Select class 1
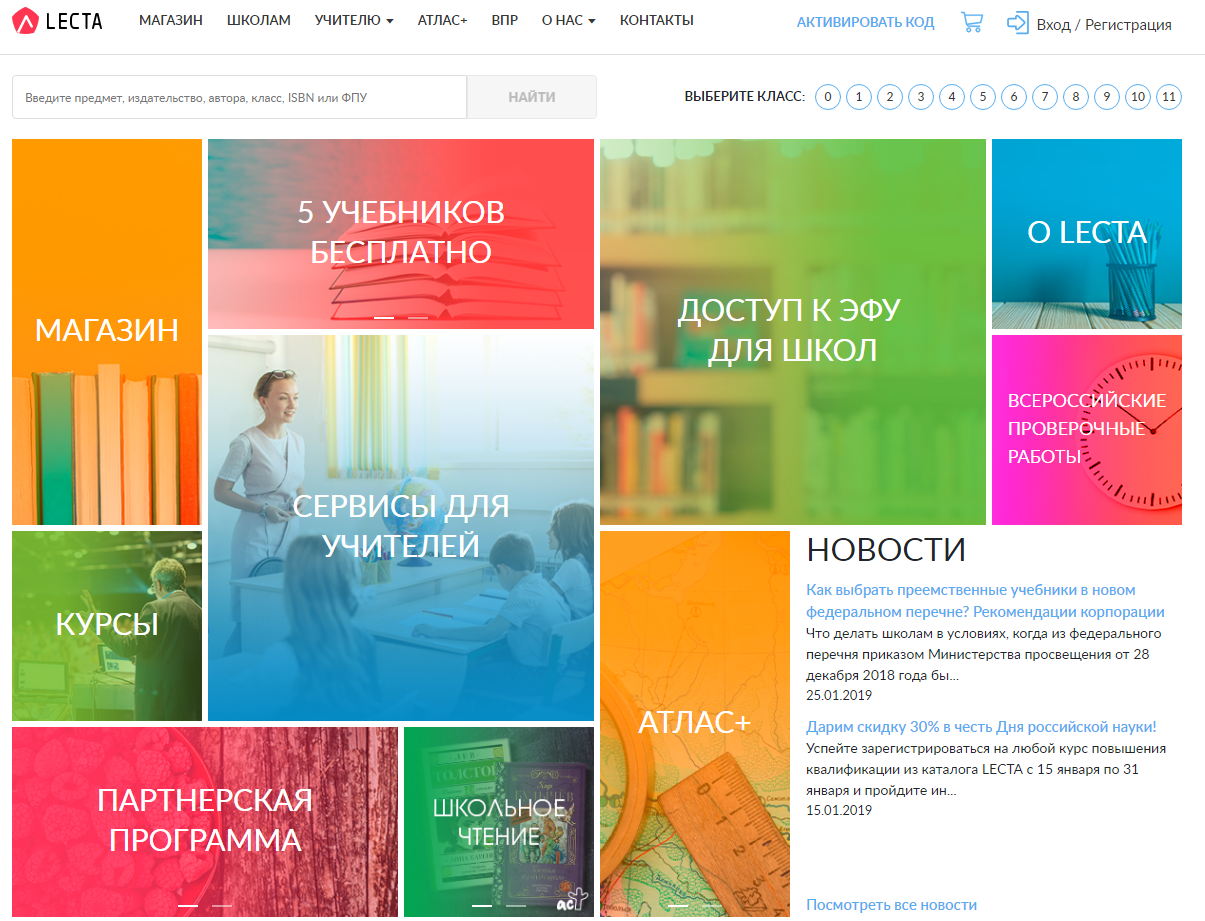This screenshot has width=1205, height=921. coord(859,97)
